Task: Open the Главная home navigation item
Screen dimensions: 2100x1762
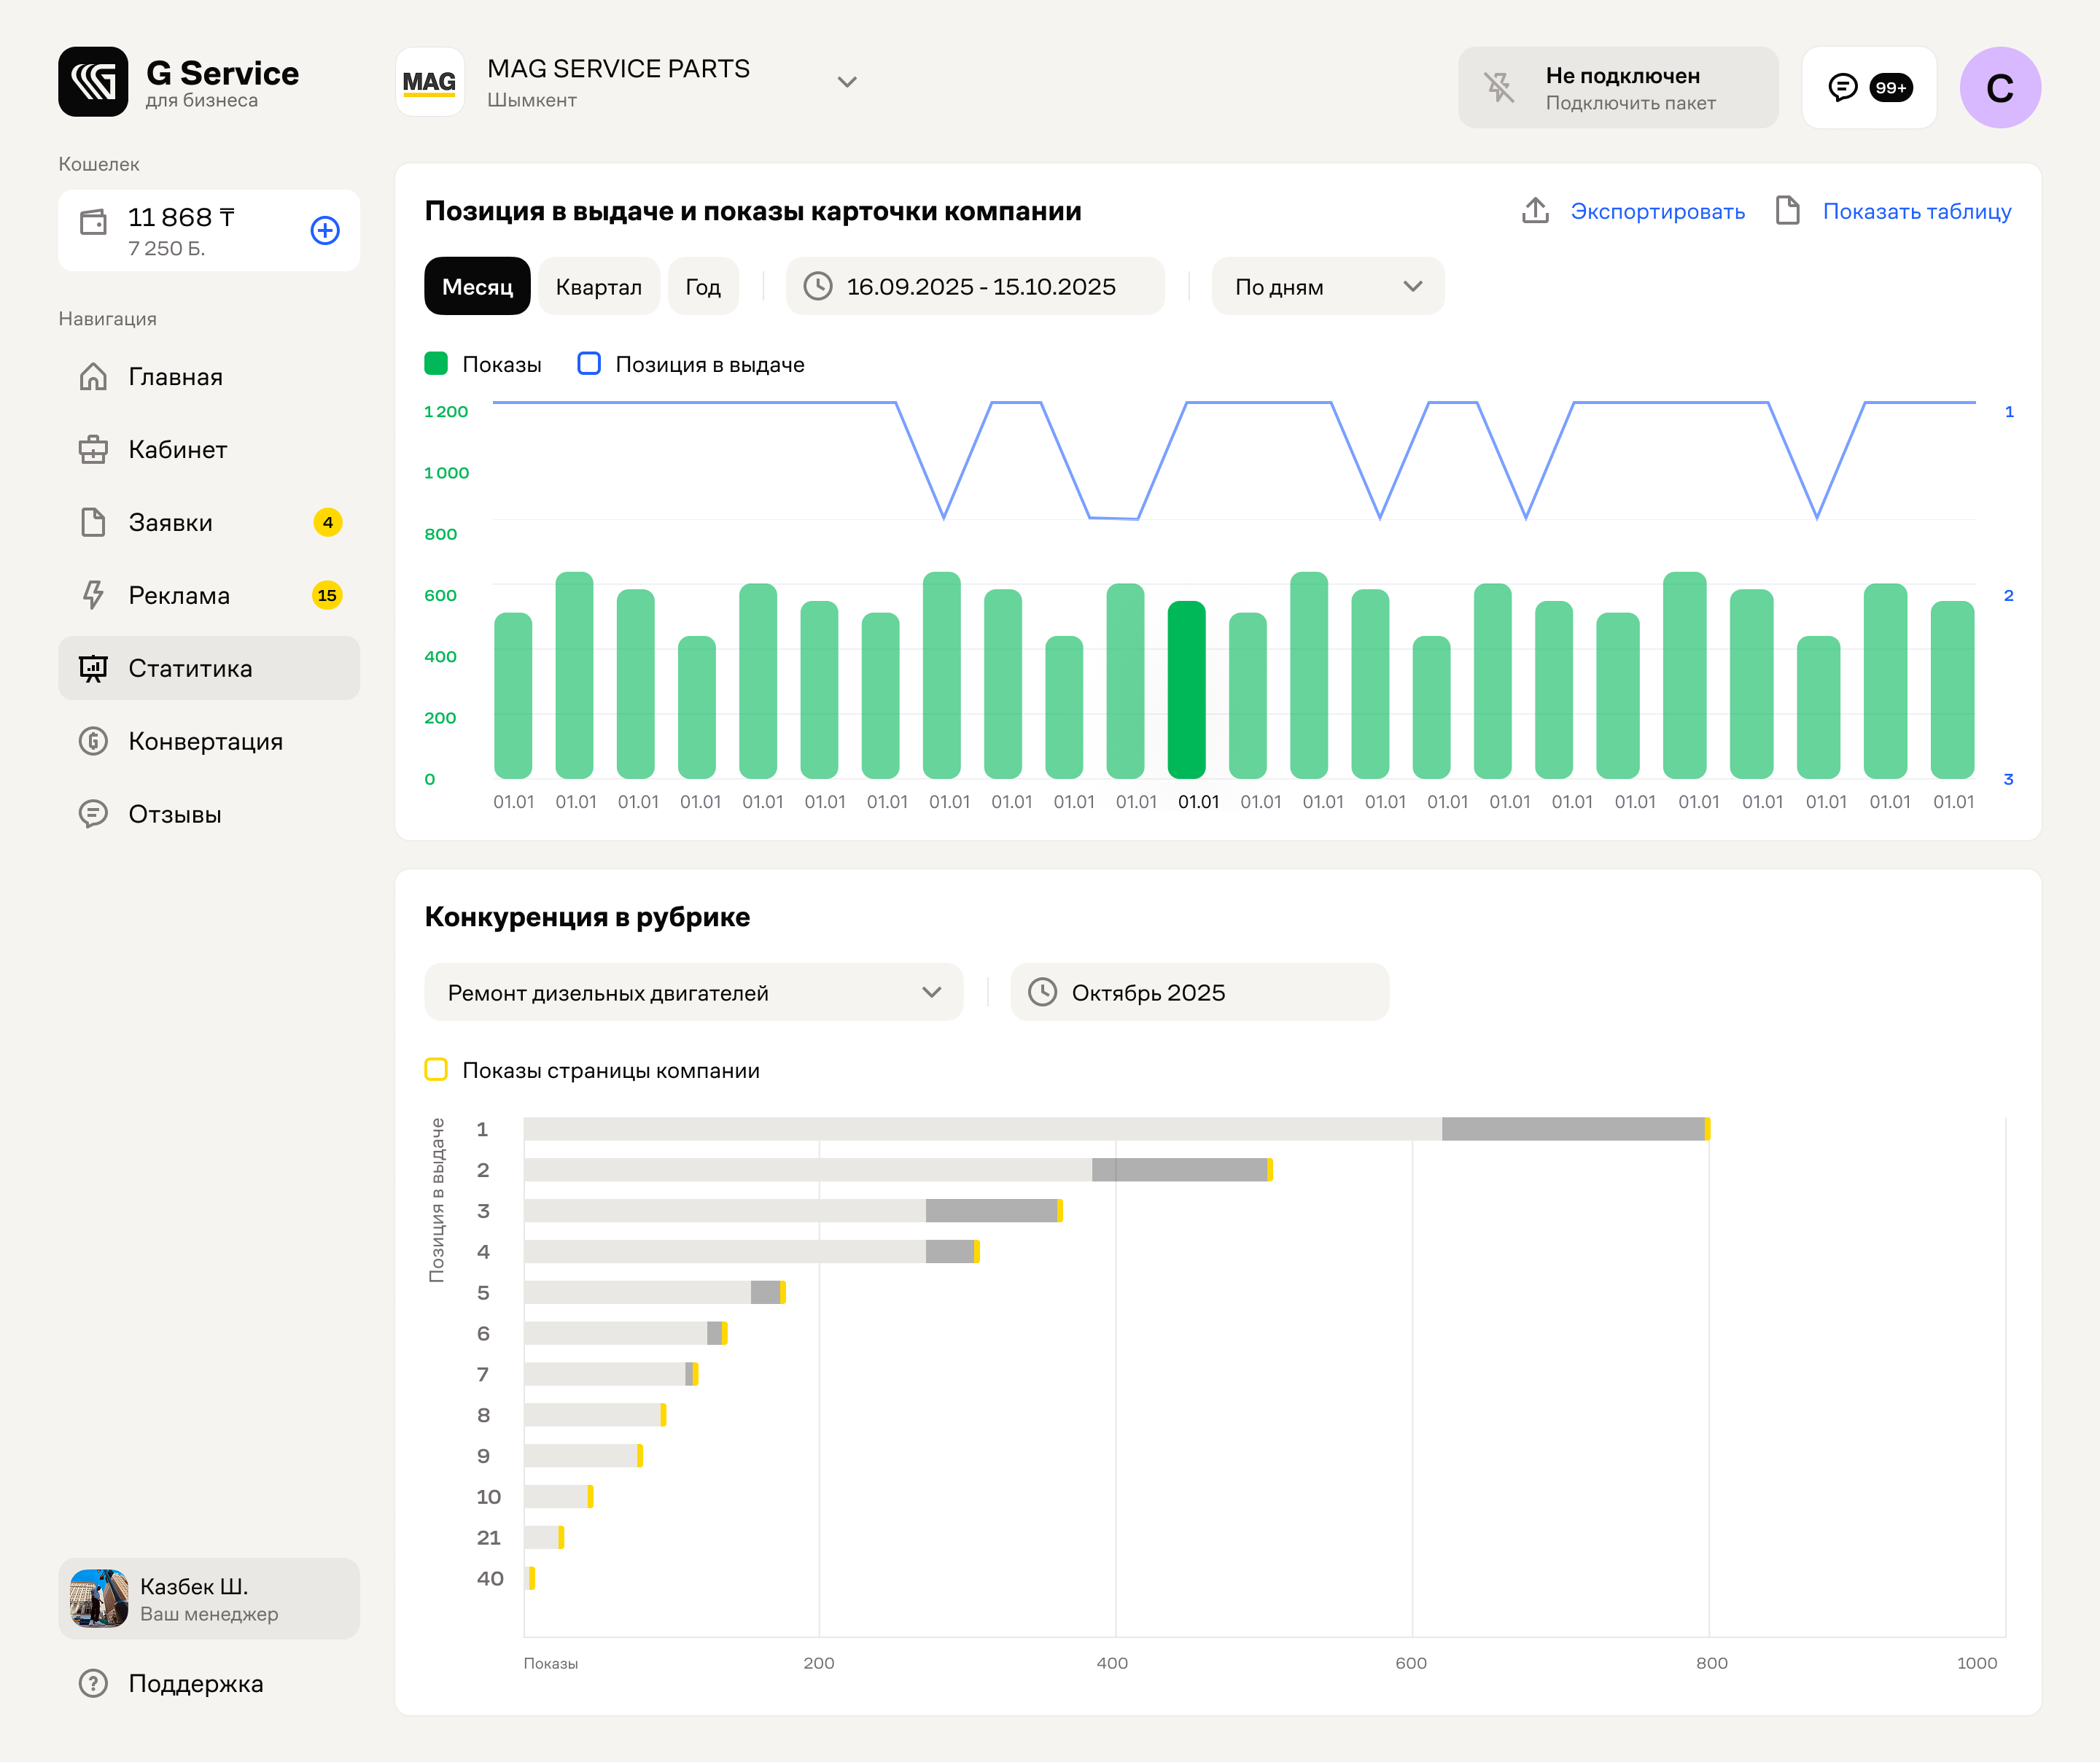Action: 209,377
